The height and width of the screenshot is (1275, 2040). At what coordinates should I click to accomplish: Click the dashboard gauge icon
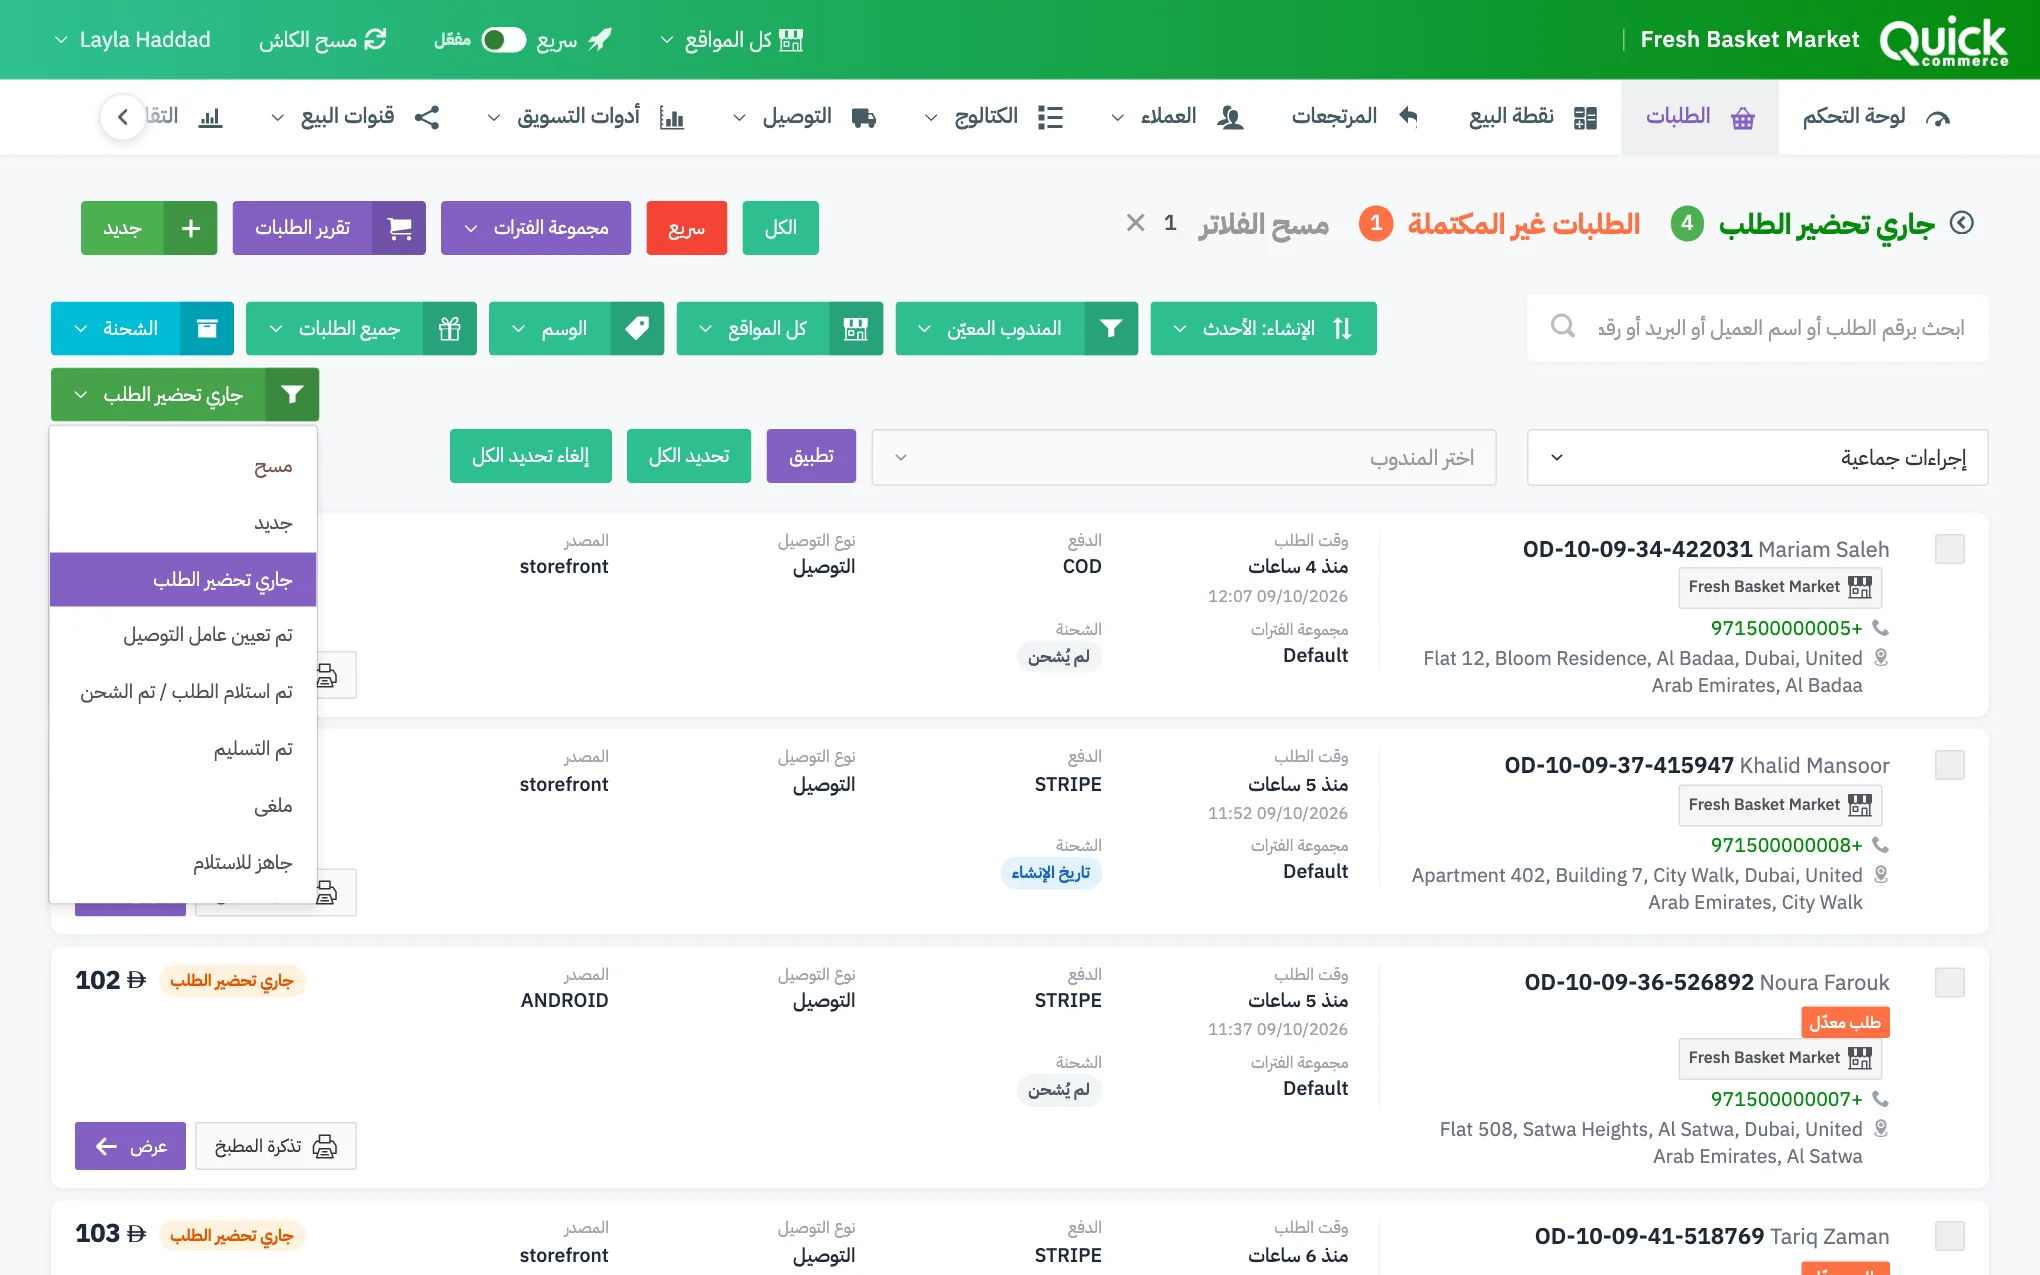[1938, 118]
